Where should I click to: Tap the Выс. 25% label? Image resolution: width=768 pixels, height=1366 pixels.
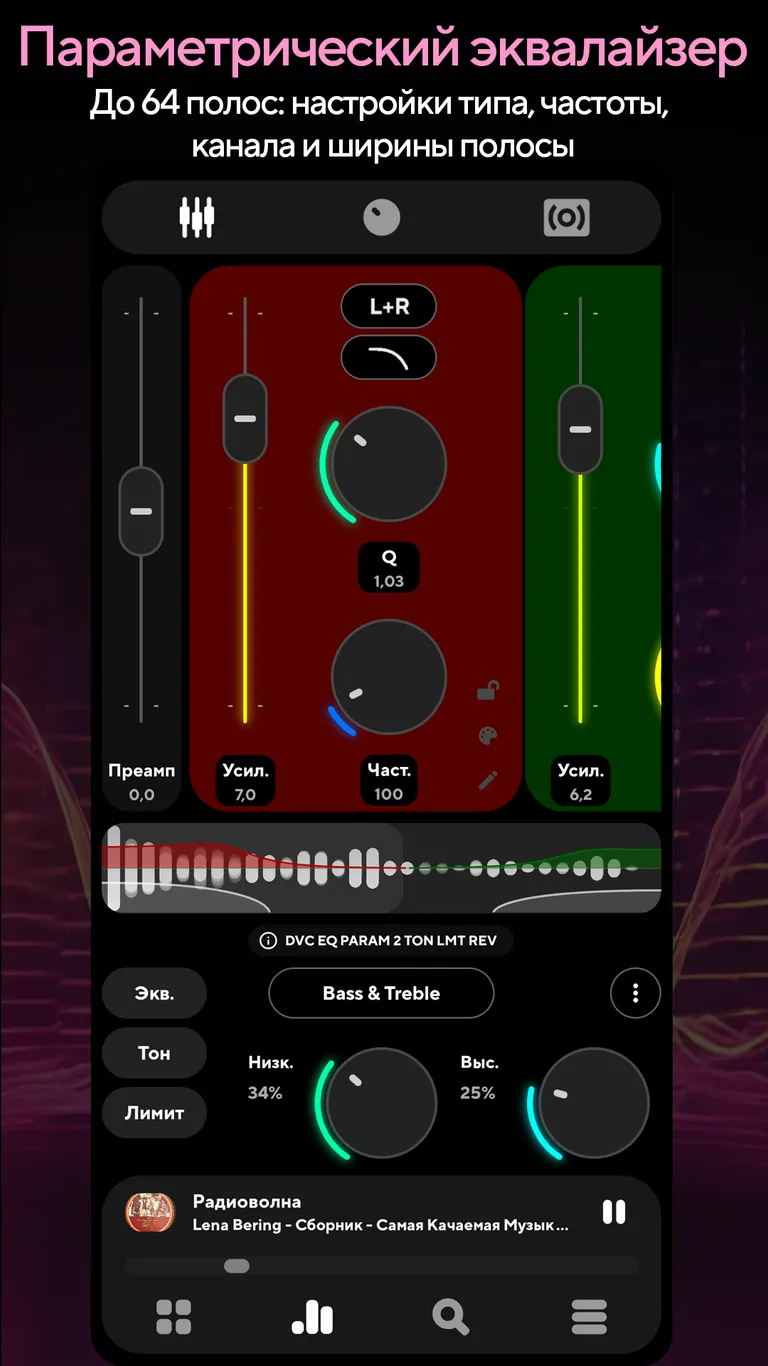pos(479,1078)
